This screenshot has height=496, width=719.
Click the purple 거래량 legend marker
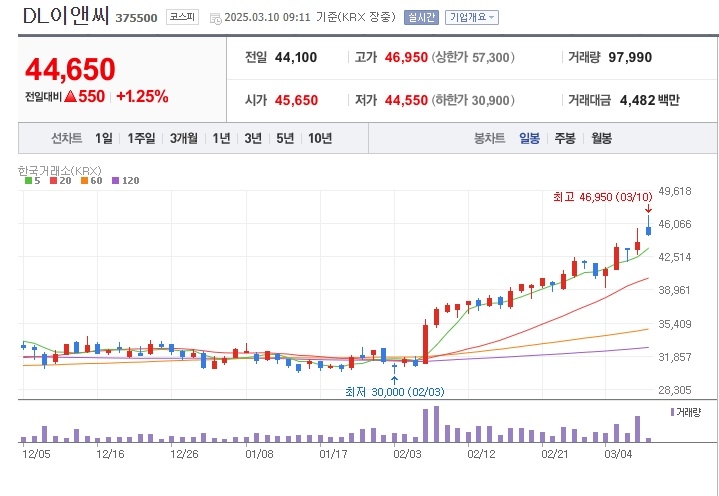672,412
